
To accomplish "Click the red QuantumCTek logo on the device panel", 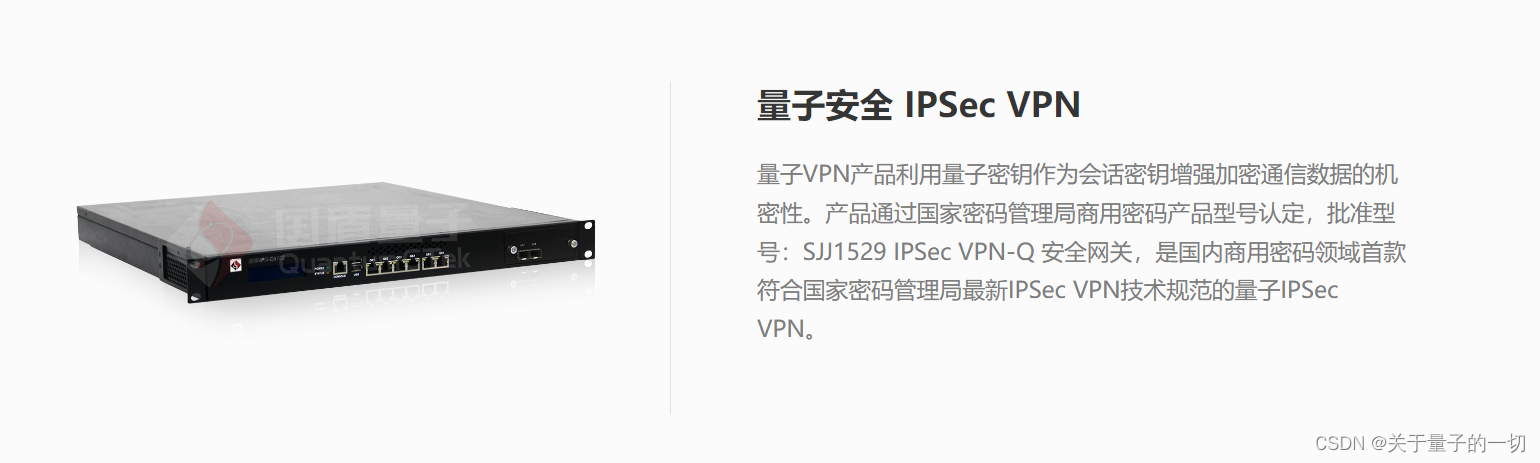I will (236, 265).
